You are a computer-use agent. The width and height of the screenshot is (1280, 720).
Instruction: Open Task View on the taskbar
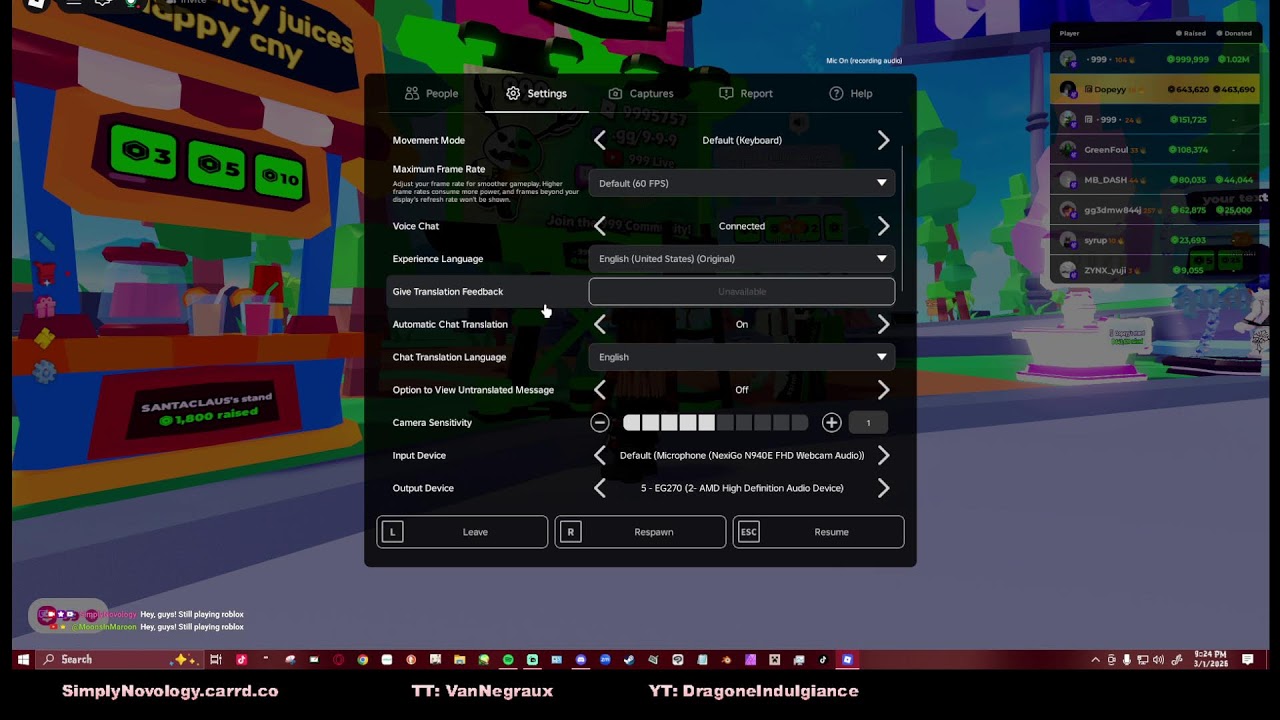pyautogui.click(x=215, y=660)
